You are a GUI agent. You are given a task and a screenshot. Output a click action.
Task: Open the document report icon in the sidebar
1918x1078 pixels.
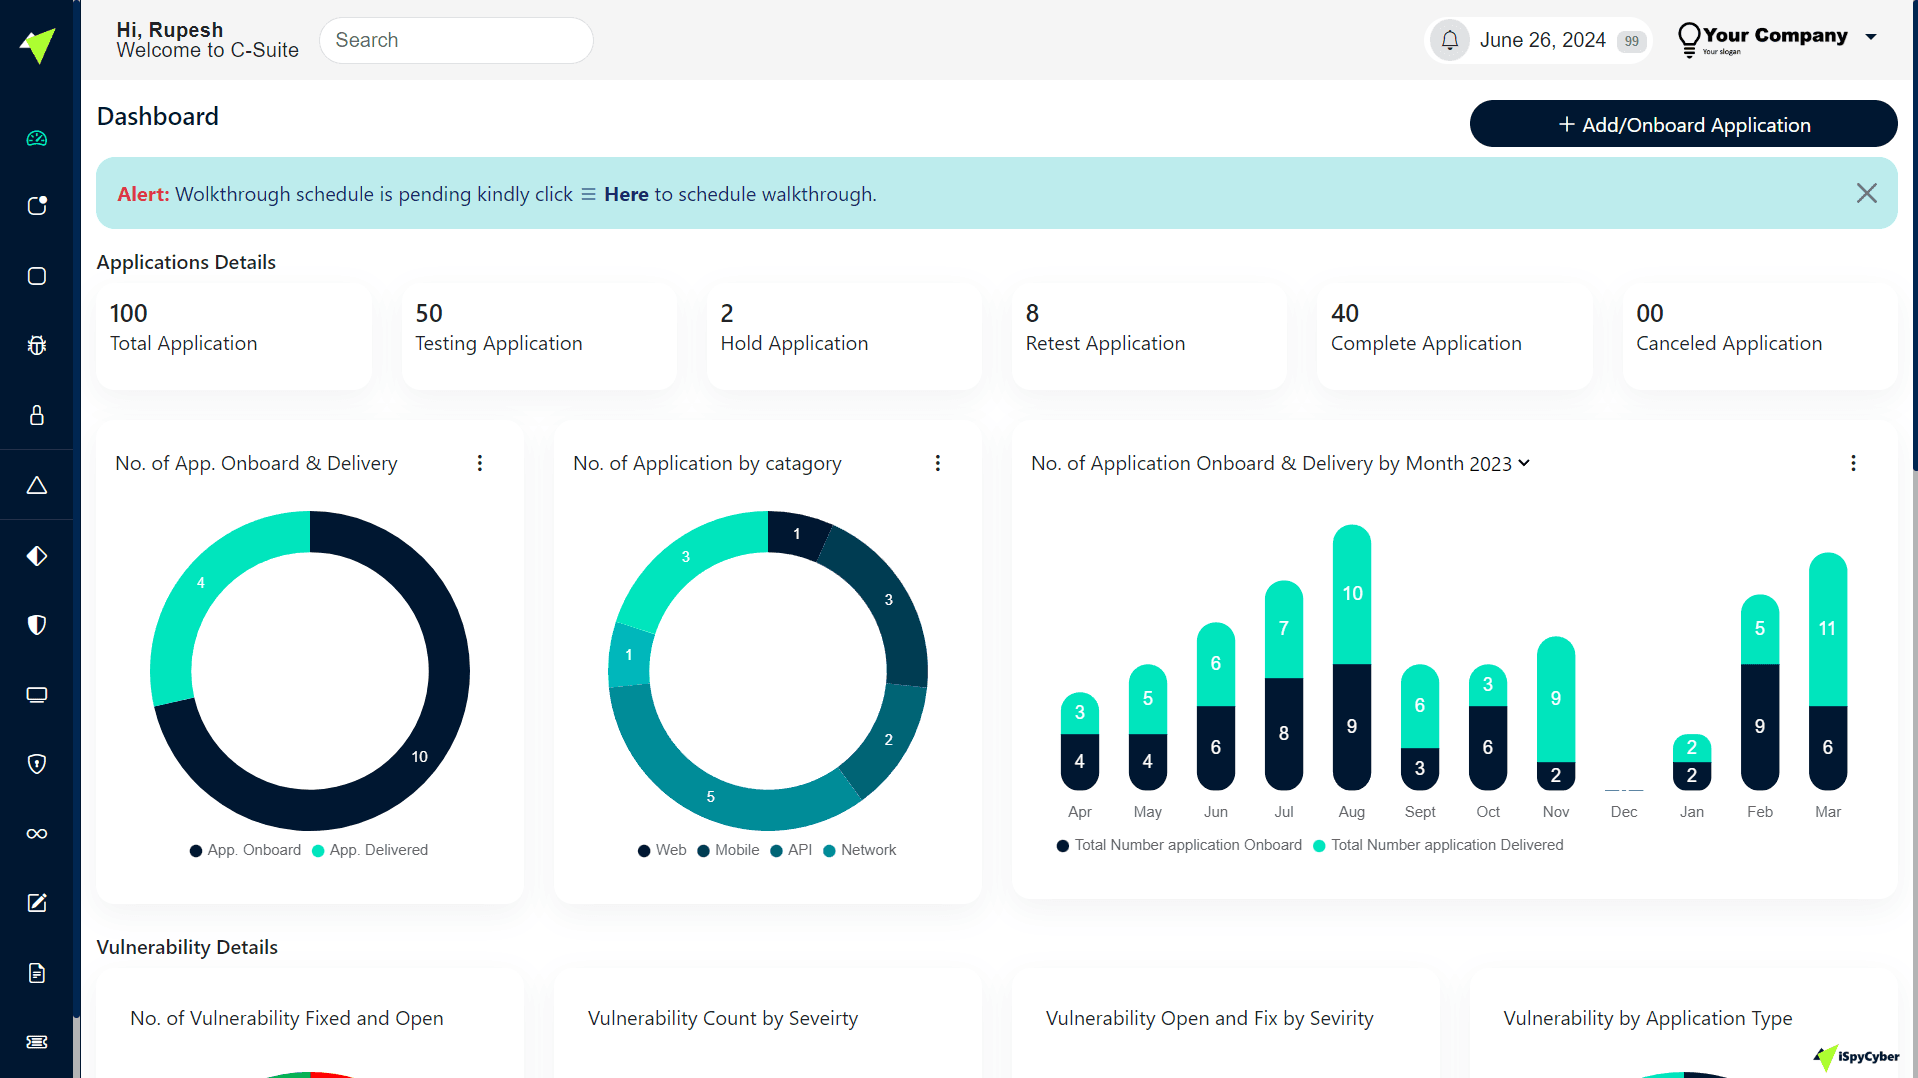tap(37, 972)
